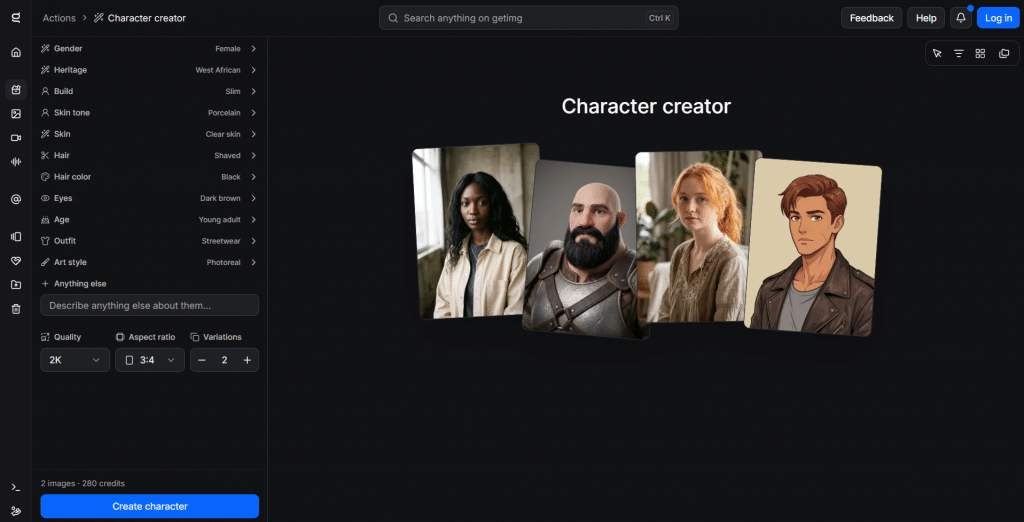
Task: Expand the Hair option row
Action: [150, 155]
